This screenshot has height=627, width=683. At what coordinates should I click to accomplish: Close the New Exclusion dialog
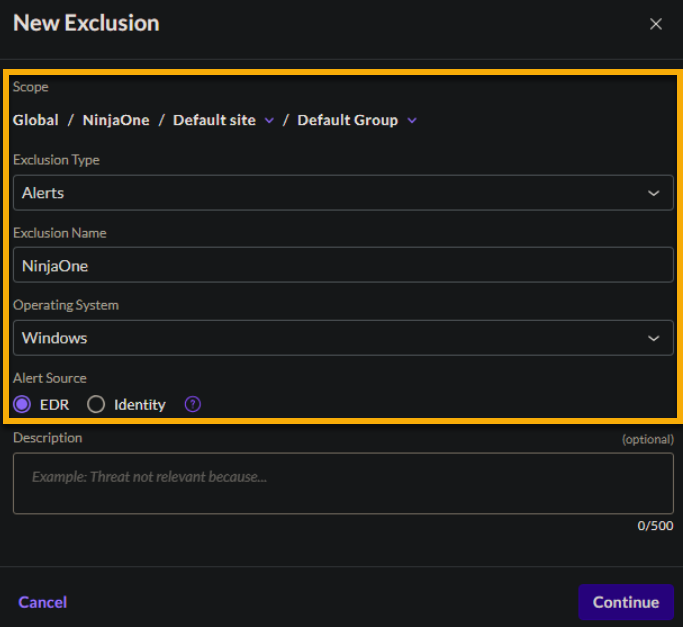point(656,24)
